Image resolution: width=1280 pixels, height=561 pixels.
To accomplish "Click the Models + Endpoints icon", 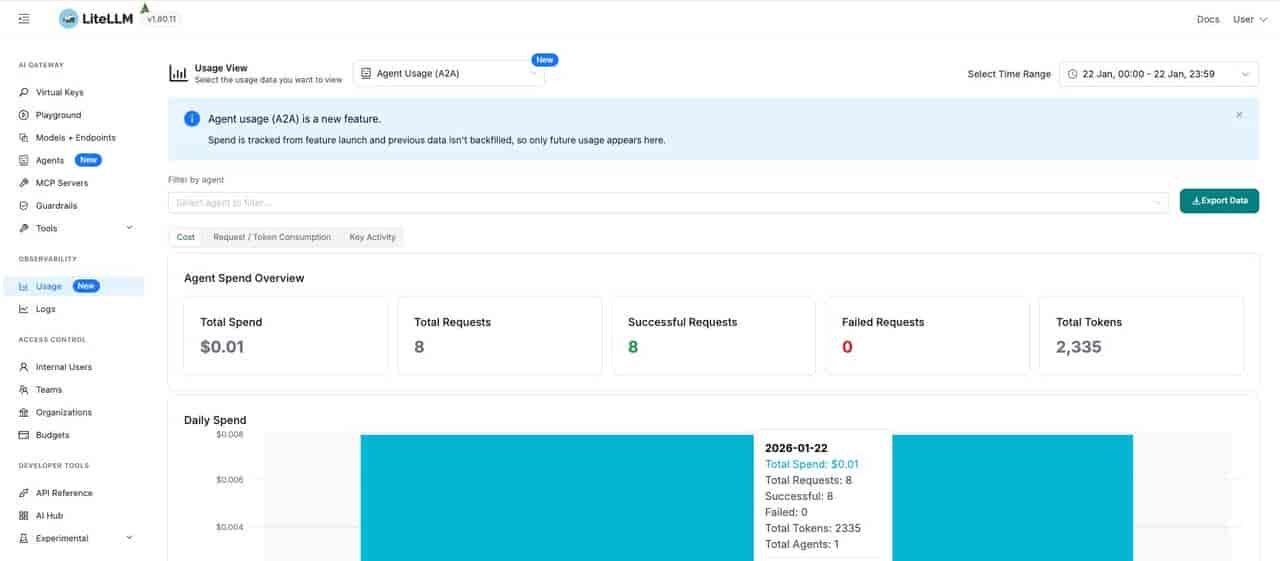I will coord(24,138).
